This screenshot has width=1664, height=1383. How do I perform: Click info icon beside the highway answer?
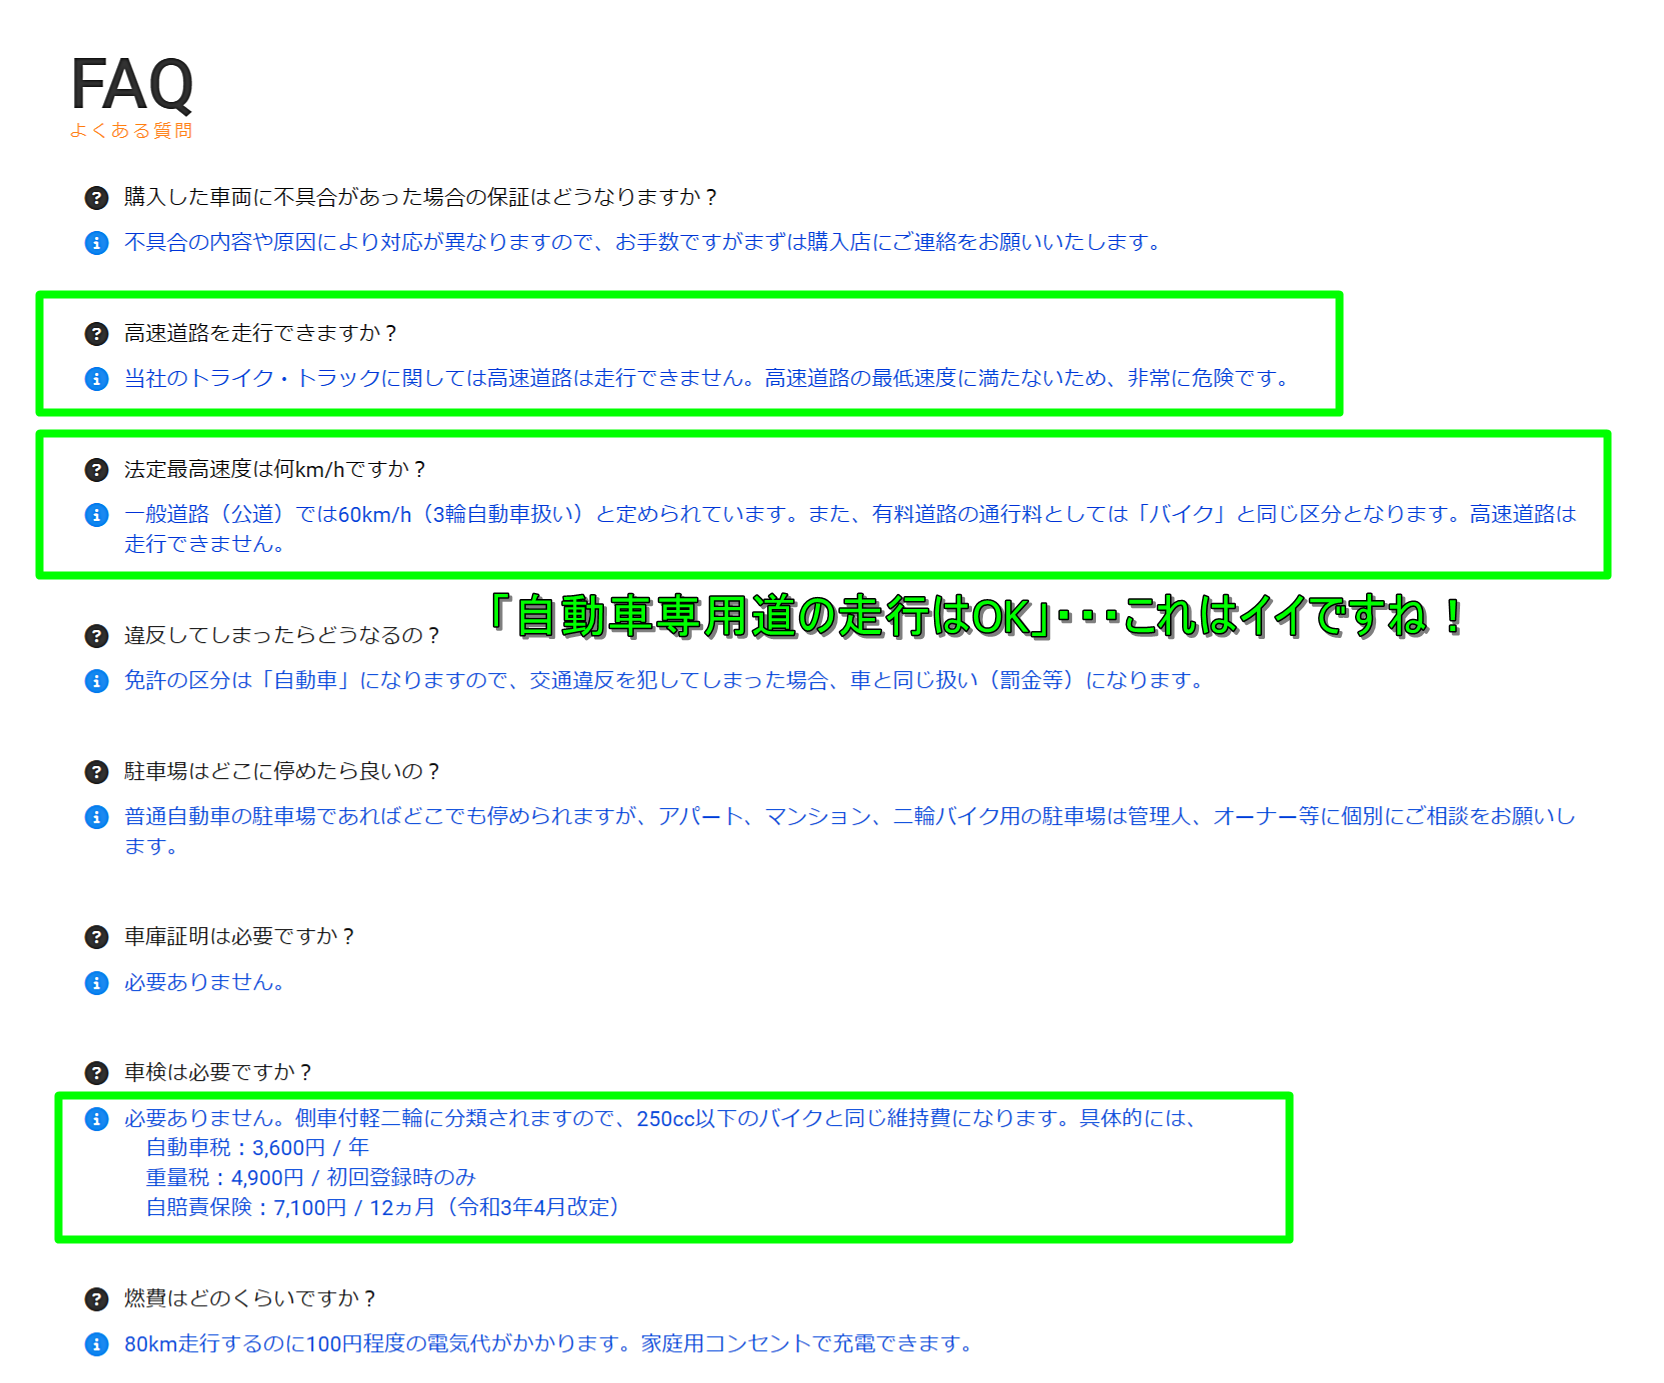(96, 379)
